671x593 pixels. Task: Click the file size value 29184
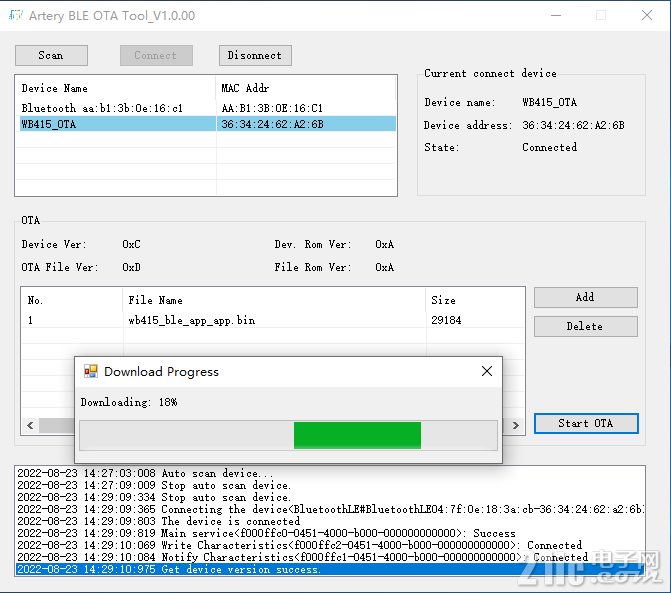coord(446,320)
